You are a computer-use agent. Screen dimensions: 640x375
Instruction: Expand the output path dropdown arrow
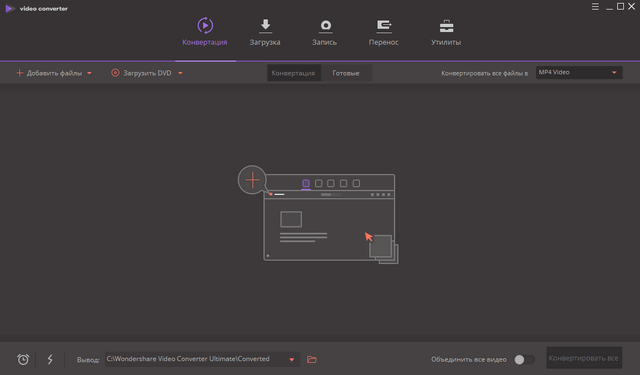291,359
